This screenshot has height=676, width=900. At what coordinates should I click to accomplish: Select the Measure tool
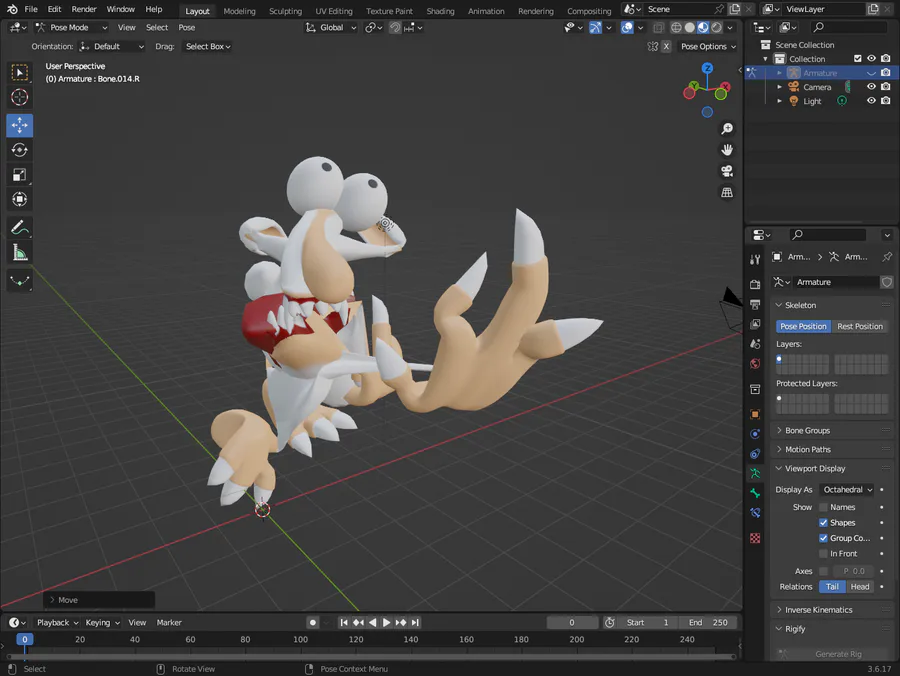tap(20, 252)
